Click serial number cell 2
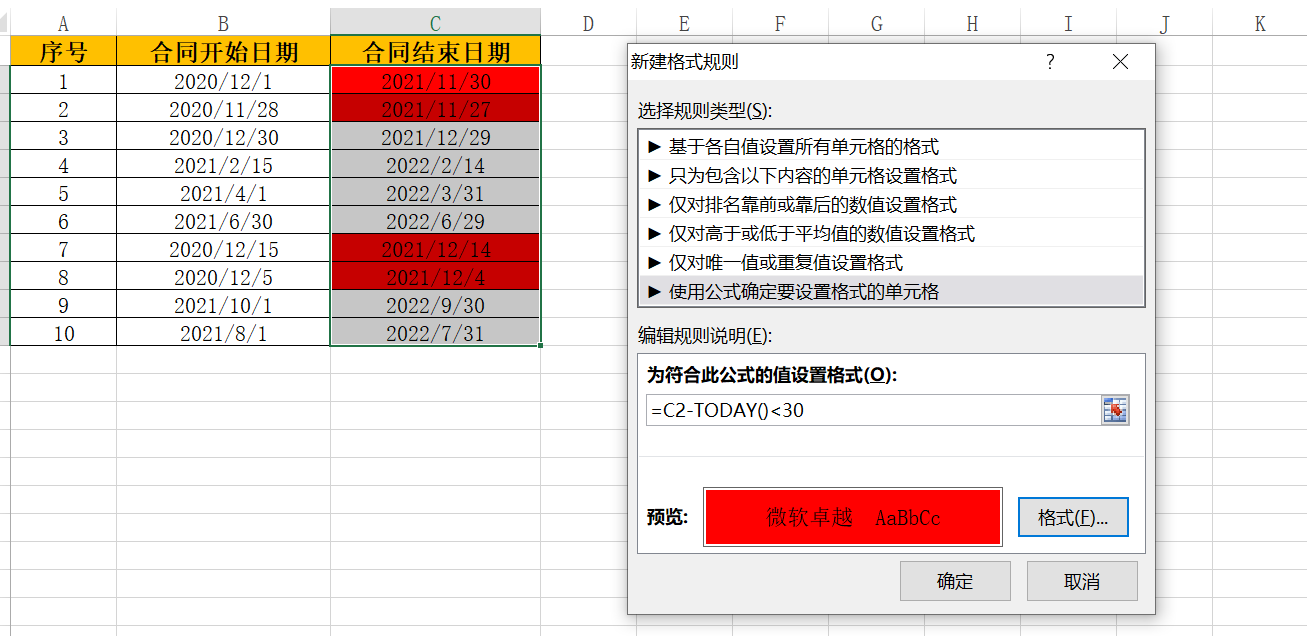The width and height of the screenshot is (1307, 636). 63,109
